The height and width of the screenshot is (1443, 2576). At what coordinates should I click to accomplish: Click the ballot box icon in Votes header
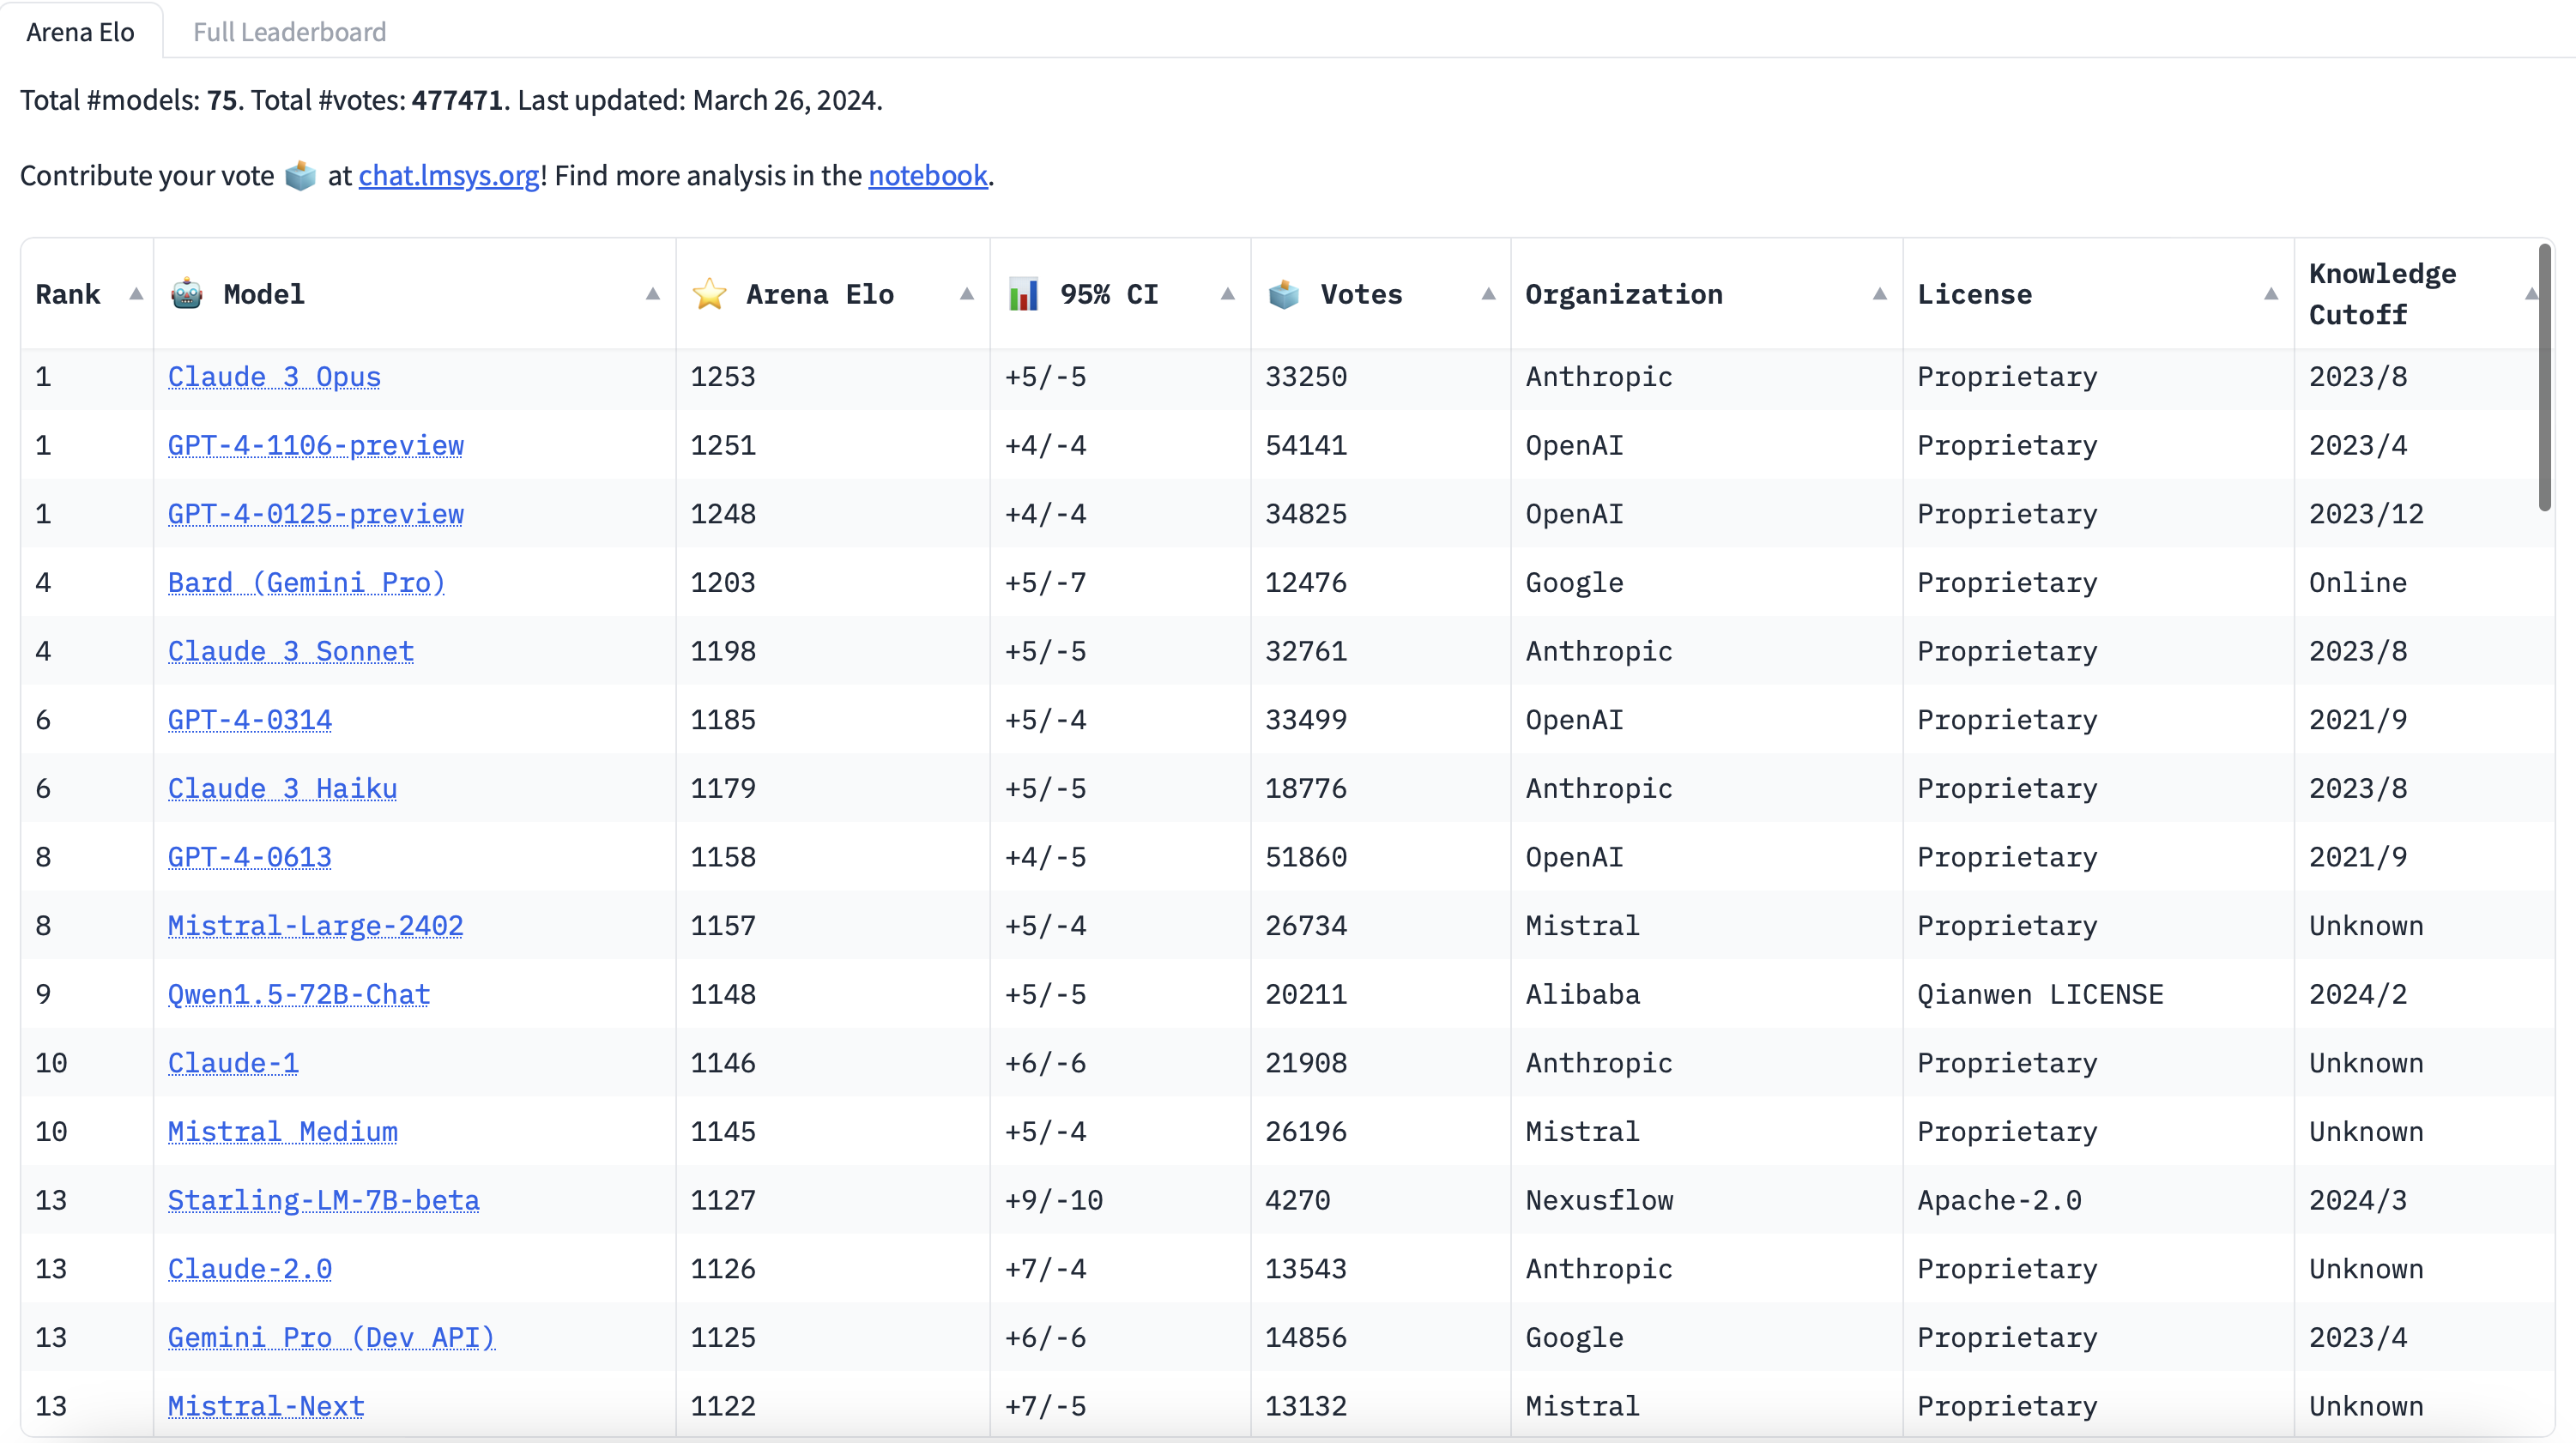(1283, 294)
